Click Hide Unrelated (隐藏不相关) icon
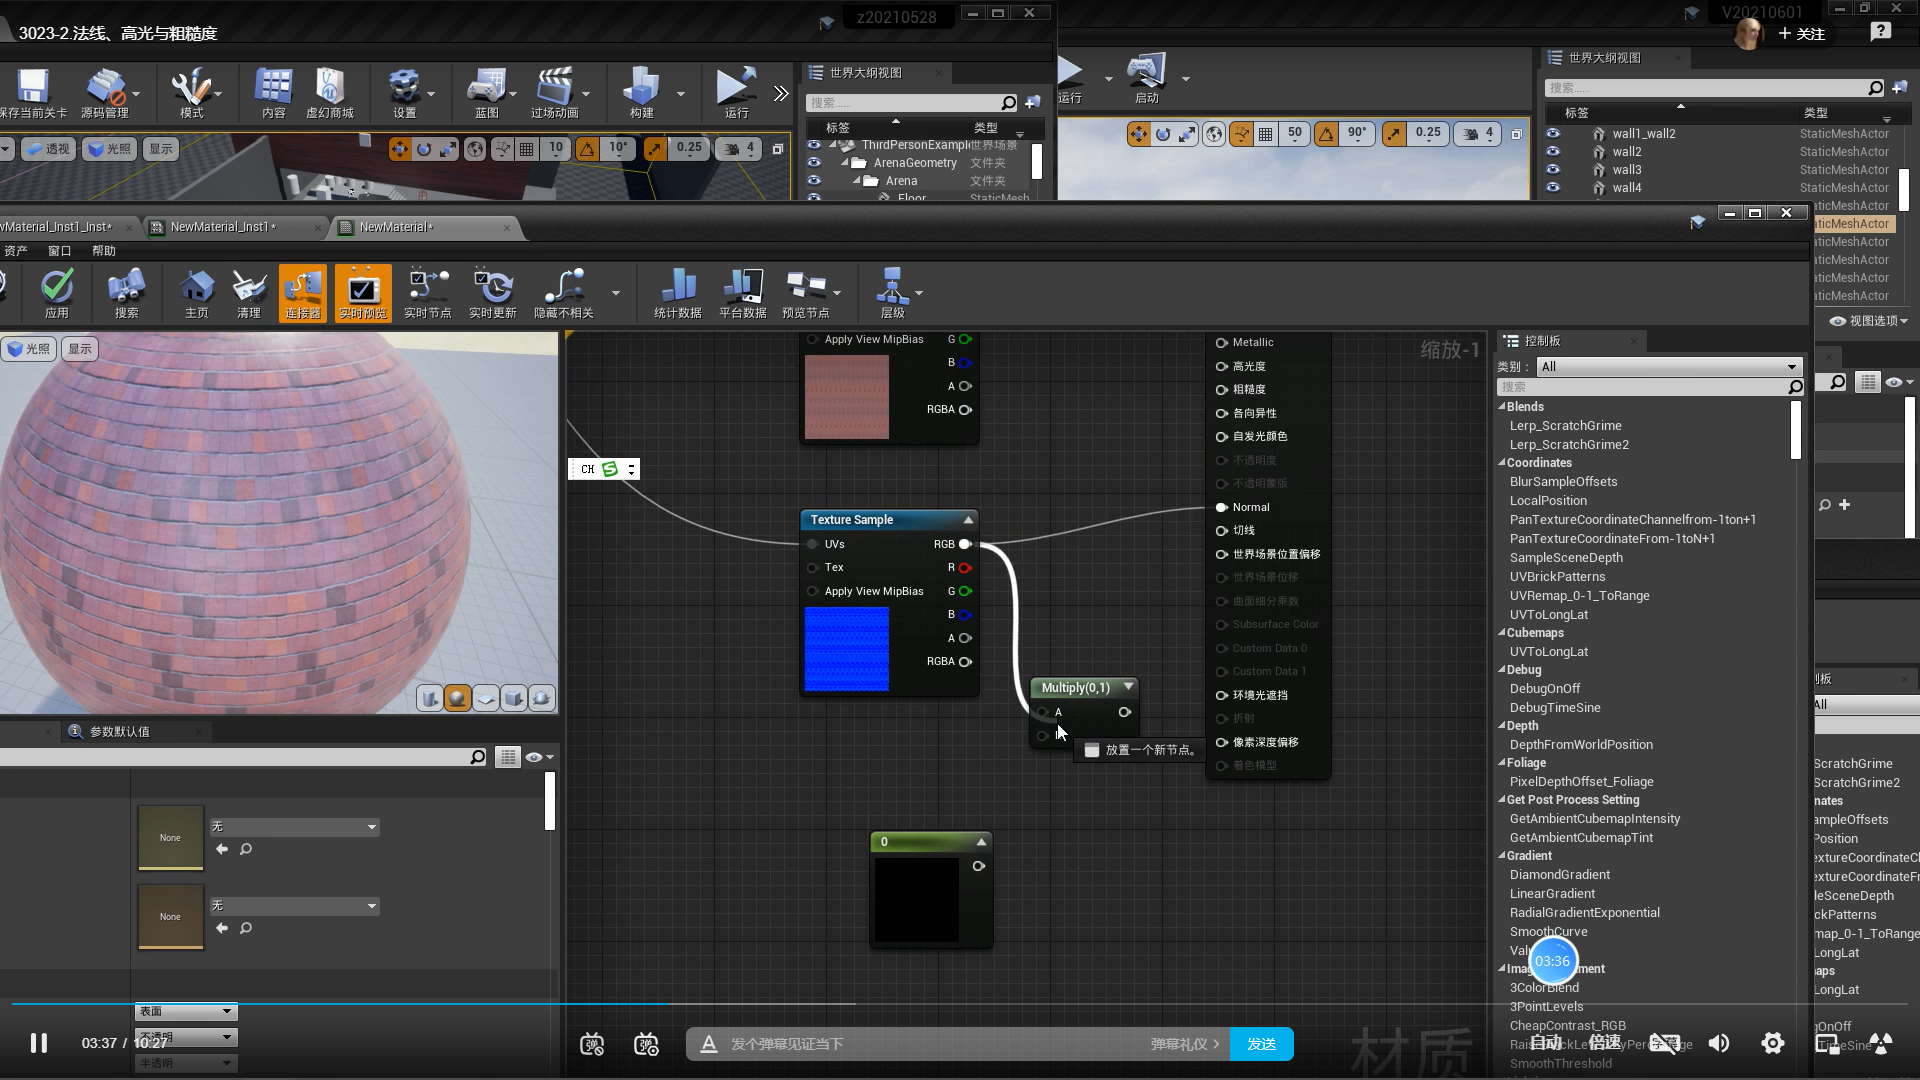Screen dimensions: 1920x1080 (564, 293)
